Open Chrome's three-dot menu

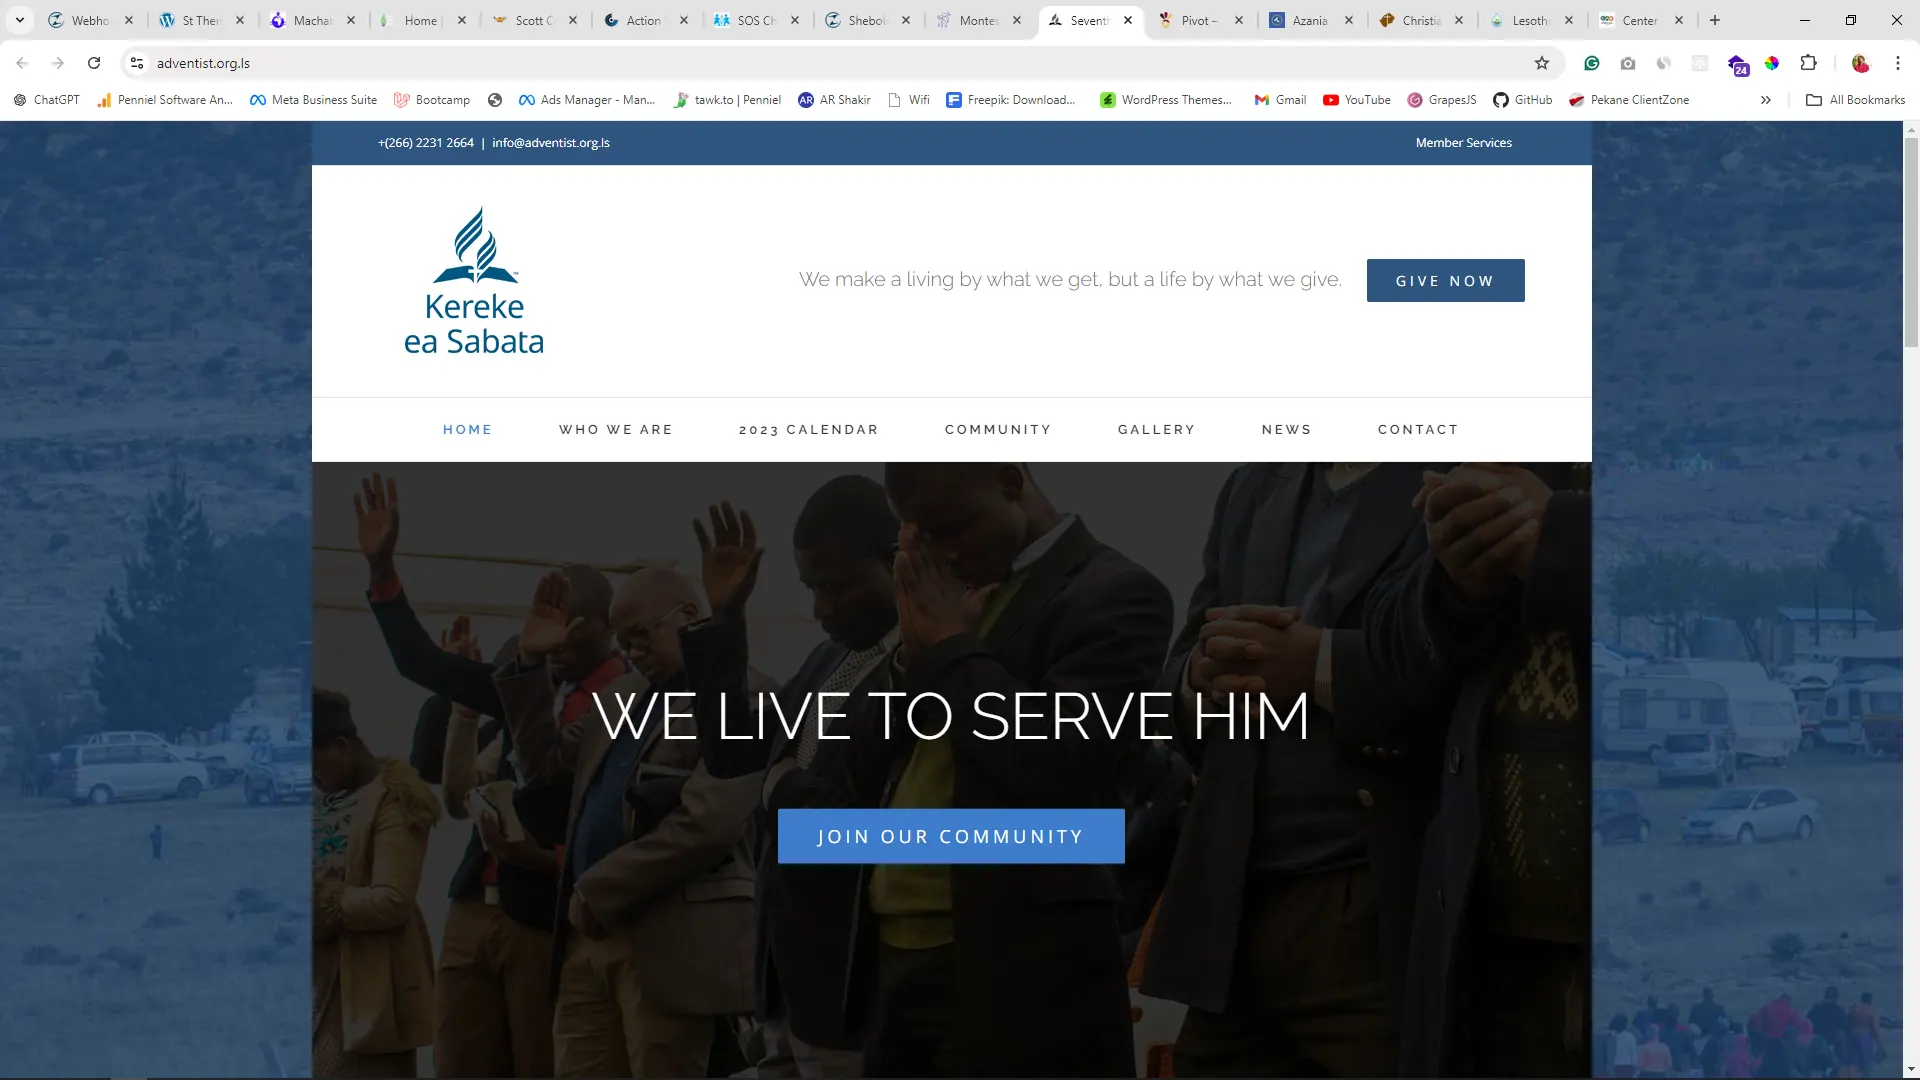[1897, 63]
